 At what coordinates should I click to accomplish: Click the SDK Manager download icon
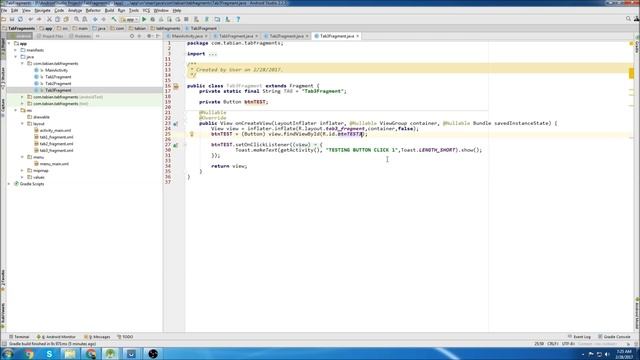tap(227, 19)
